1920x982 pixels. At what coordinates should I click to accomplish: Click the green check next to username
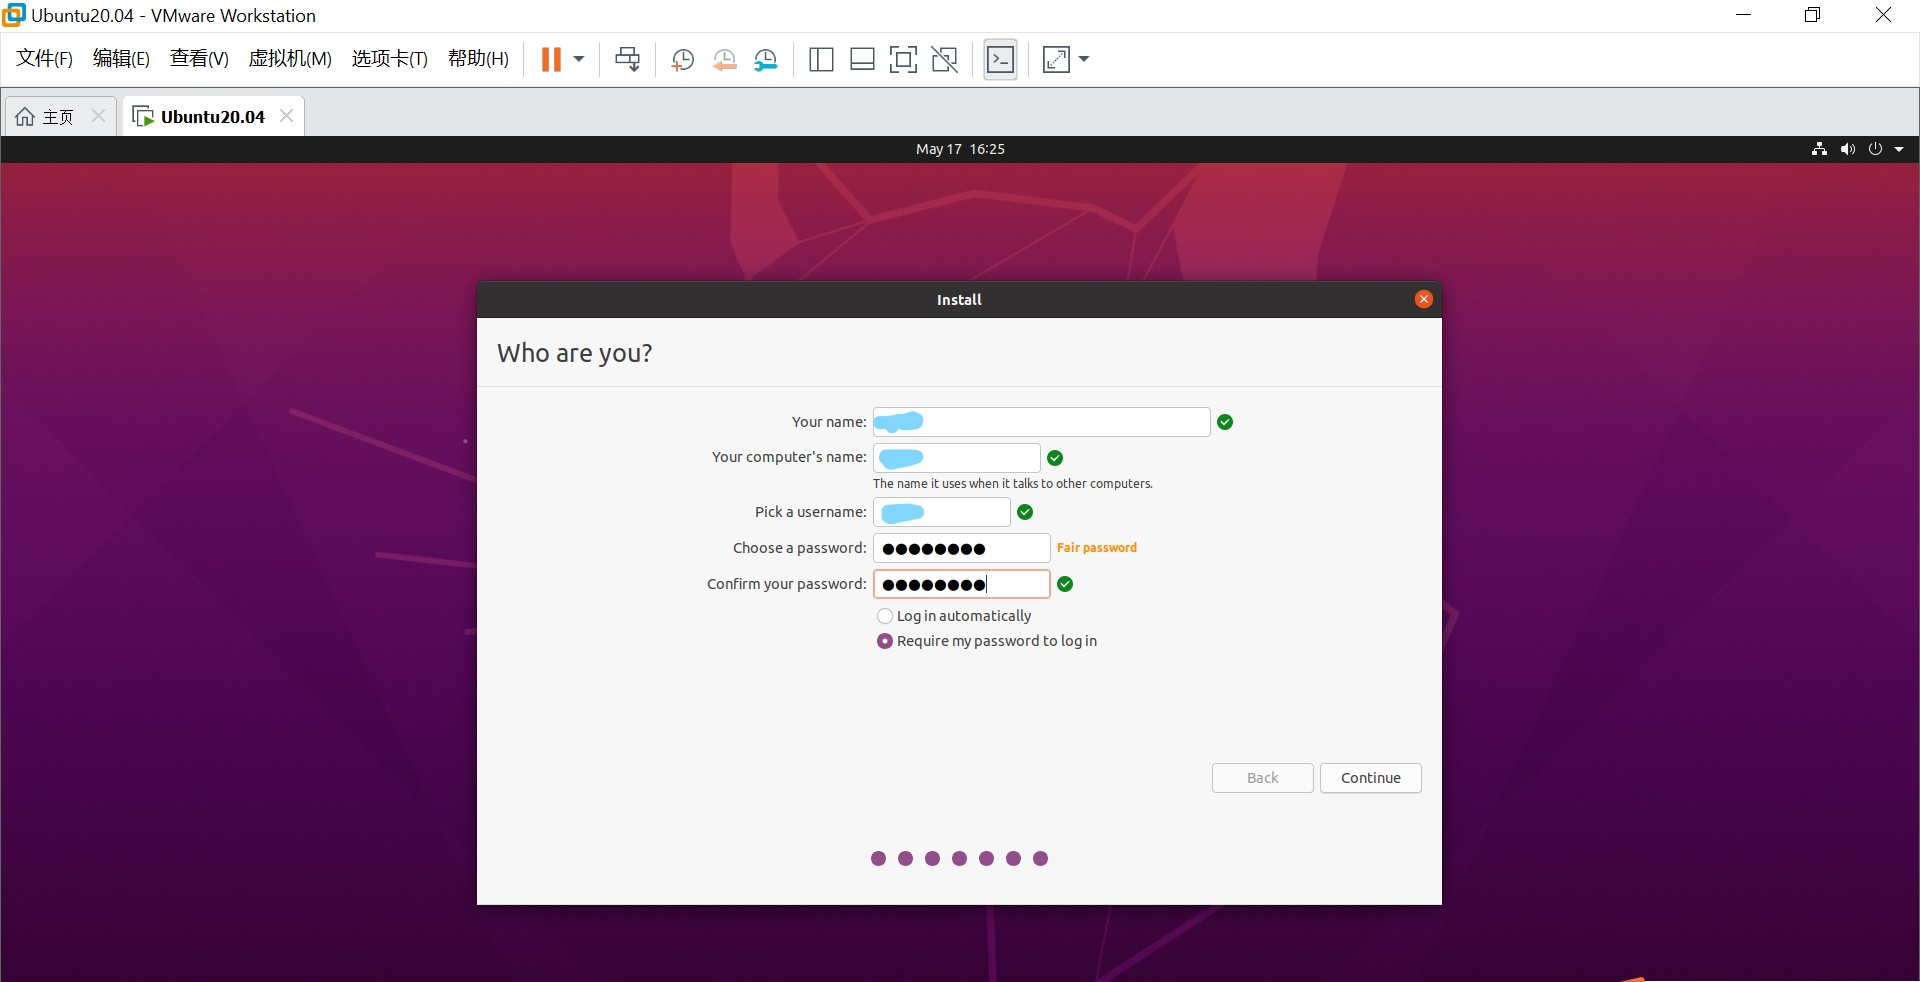[x=1025, y=512]
